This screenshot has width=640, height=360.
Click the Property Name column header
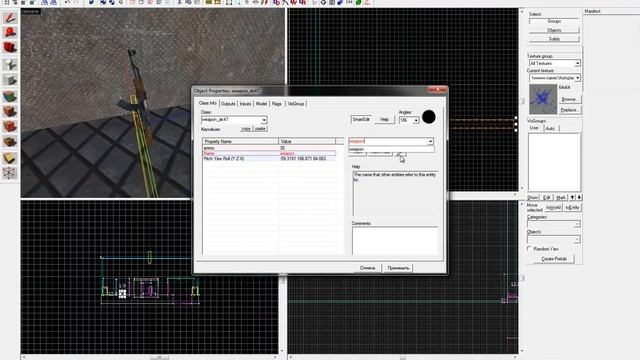(240, 141)
